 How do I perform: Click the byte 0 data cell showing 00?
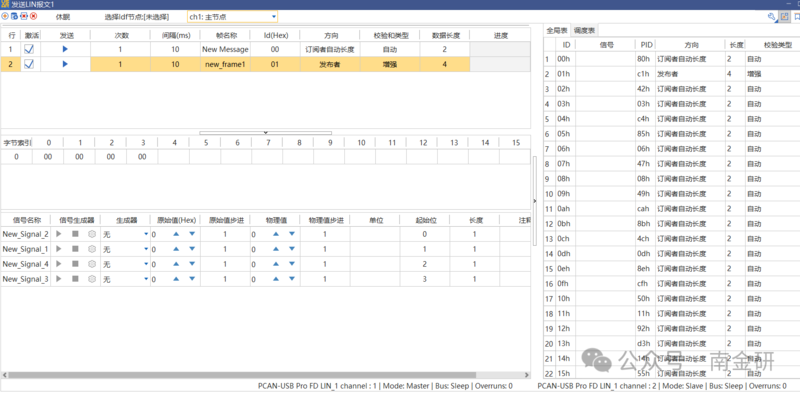[x=48, y=157]
